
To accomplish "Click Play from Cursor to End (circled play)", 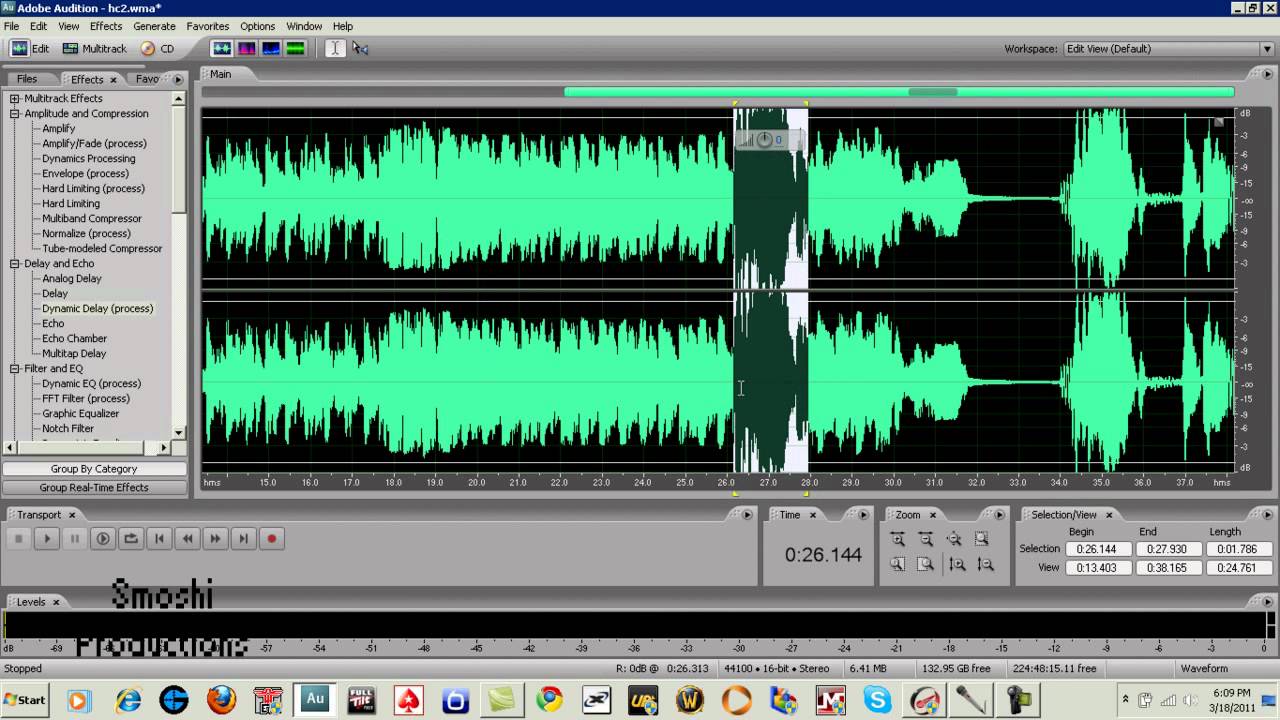I will click(102, 538).
